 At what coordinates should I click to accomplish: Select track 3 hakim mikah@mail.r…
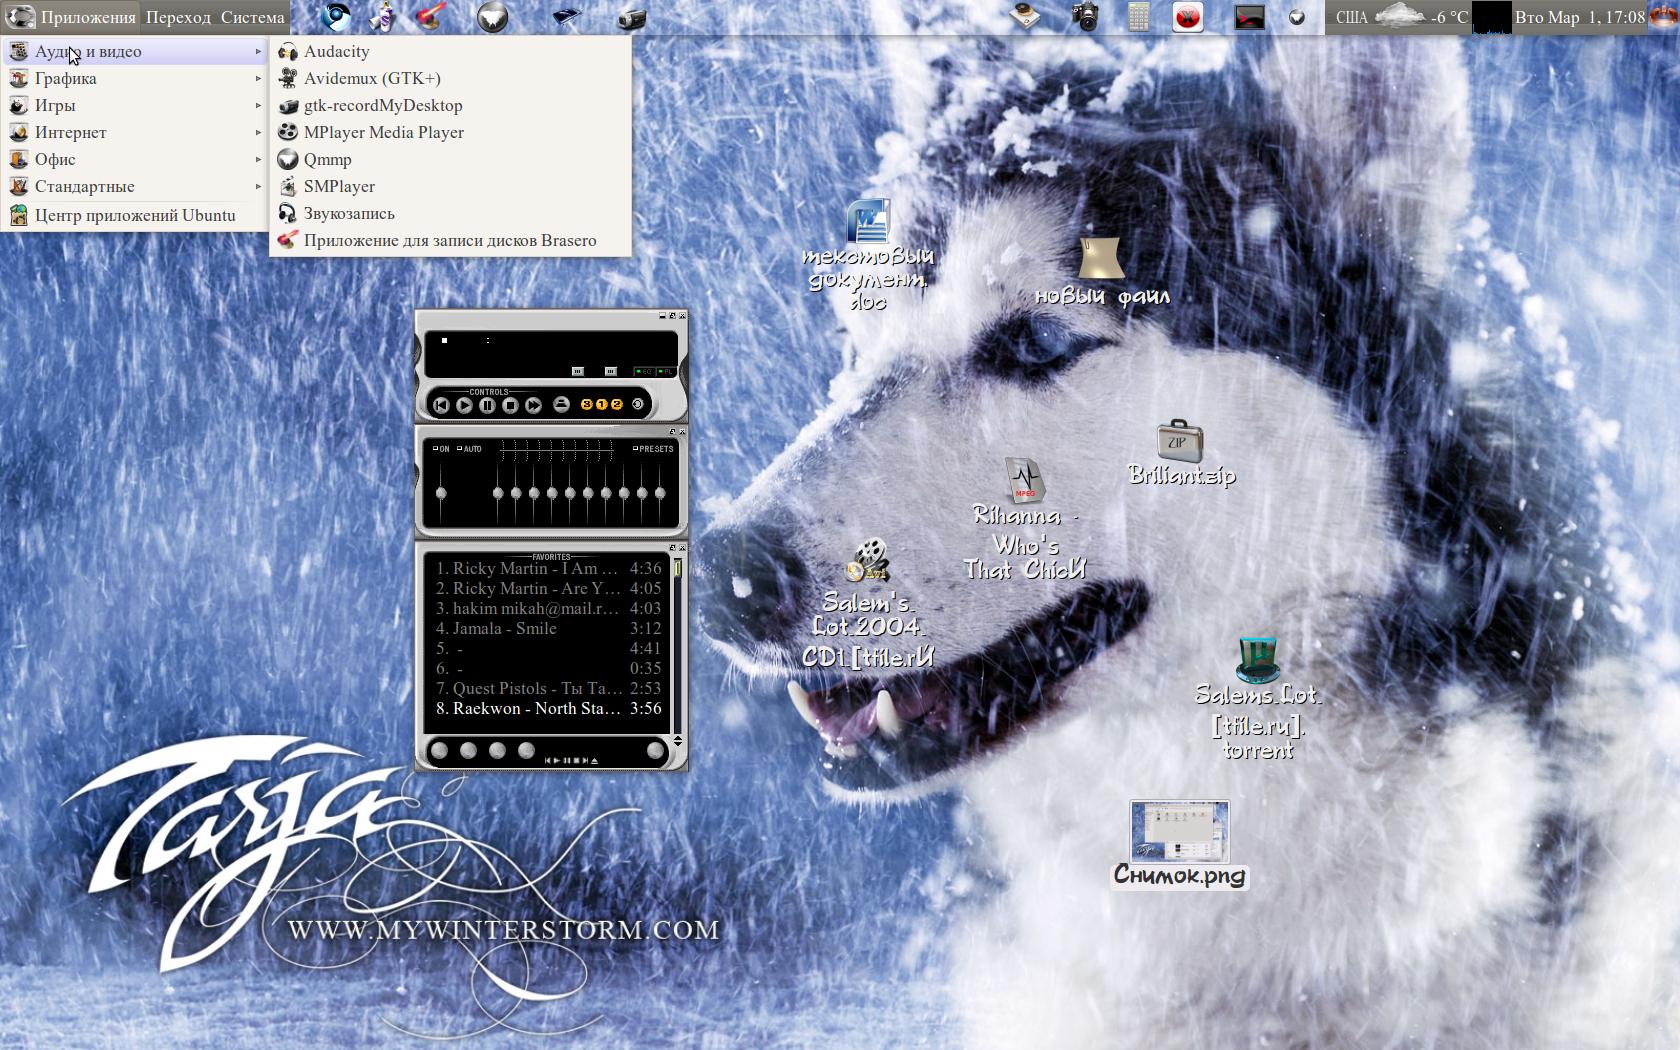coord(548,608)
